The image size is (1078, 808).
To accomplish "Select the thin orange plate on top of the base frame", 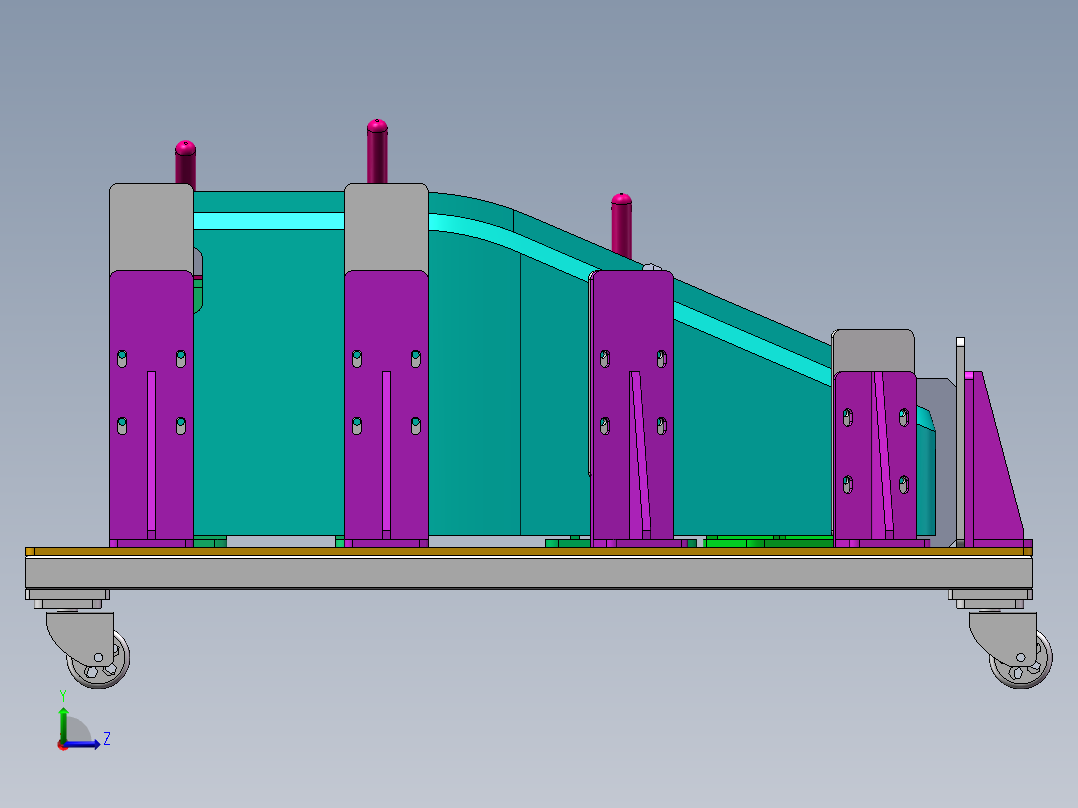I will (x=529, y=552).
